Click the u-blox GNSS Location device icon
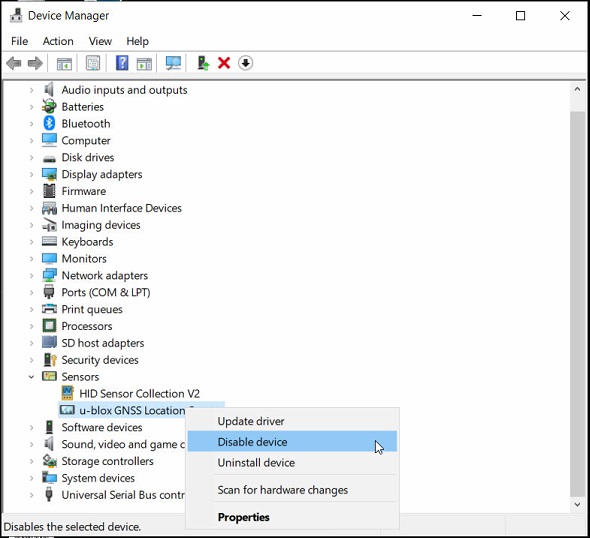This screenshot has width=590, height=538. coord(67,410)
